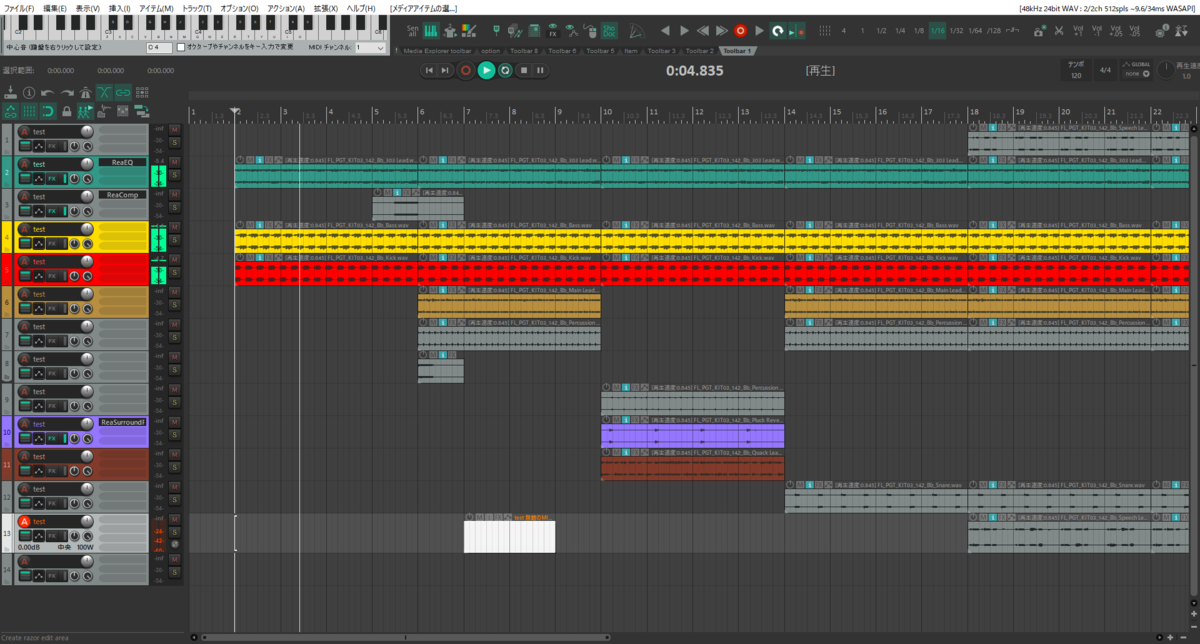Click the Sen all toolbar icon

coord(412,31)
